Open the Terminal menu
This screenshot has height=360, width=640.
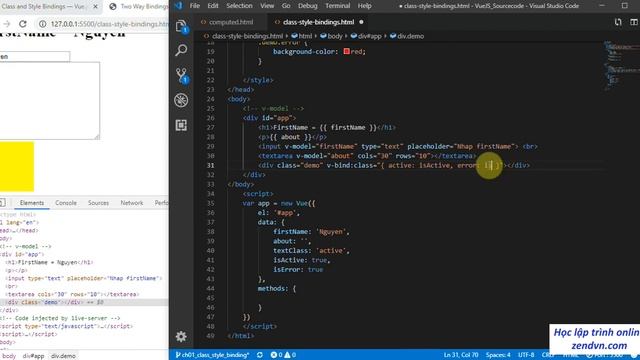338,6
